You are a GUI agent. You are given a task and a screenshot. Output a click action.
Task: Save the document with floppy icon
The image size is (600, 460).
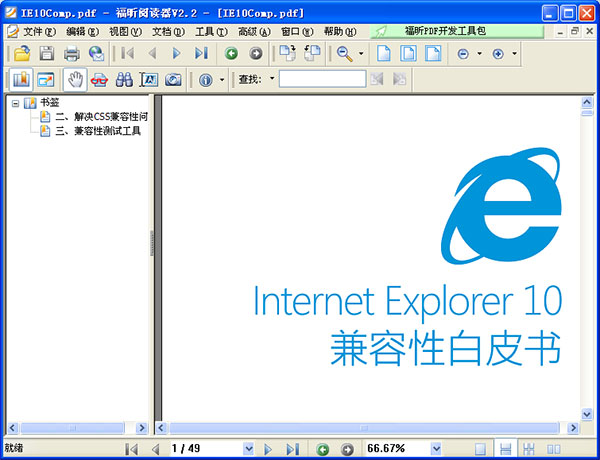(x=47, y=53)
